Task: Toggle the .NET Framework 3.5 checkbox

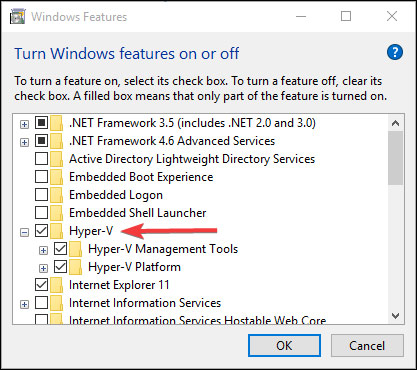Action: point(41,123)
